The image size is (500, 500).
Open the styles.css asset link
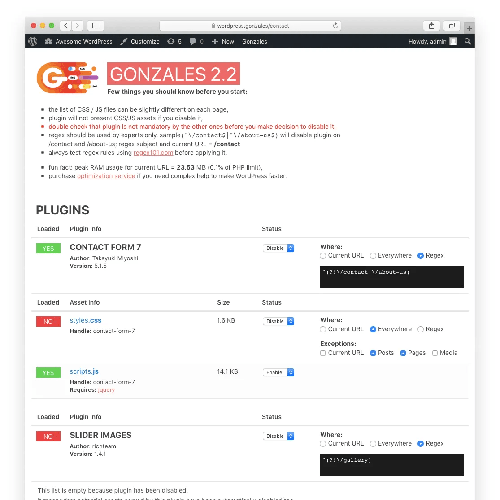tap(85, 320)
